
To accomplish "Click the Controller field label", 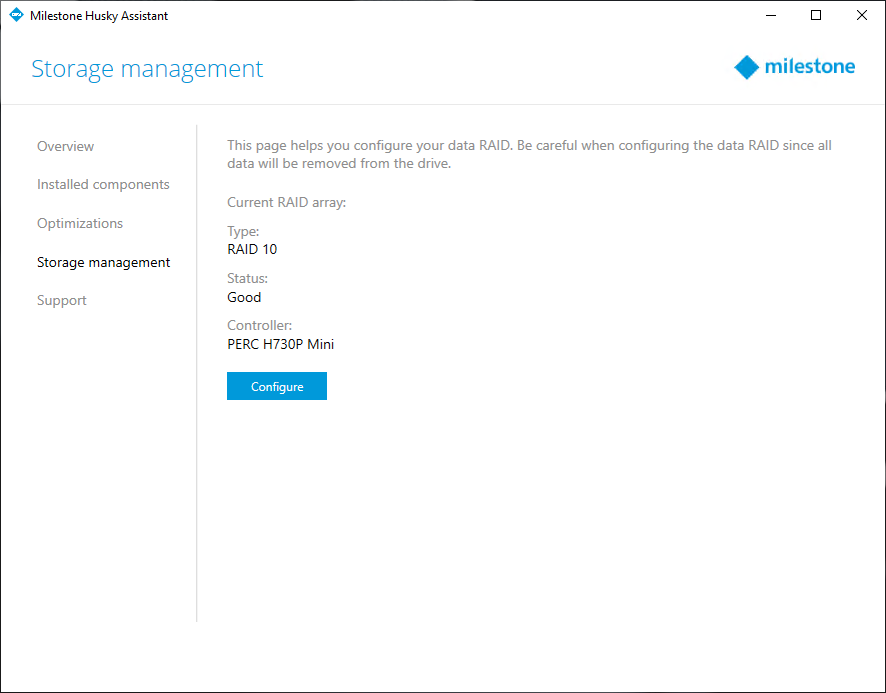I will [259, 326].
